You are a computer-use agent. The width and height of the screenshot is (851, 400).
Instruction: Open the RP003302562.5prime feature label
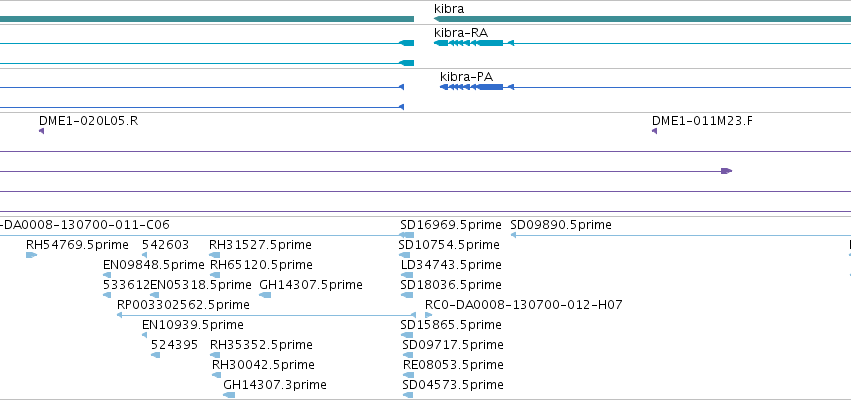(183, 304)
